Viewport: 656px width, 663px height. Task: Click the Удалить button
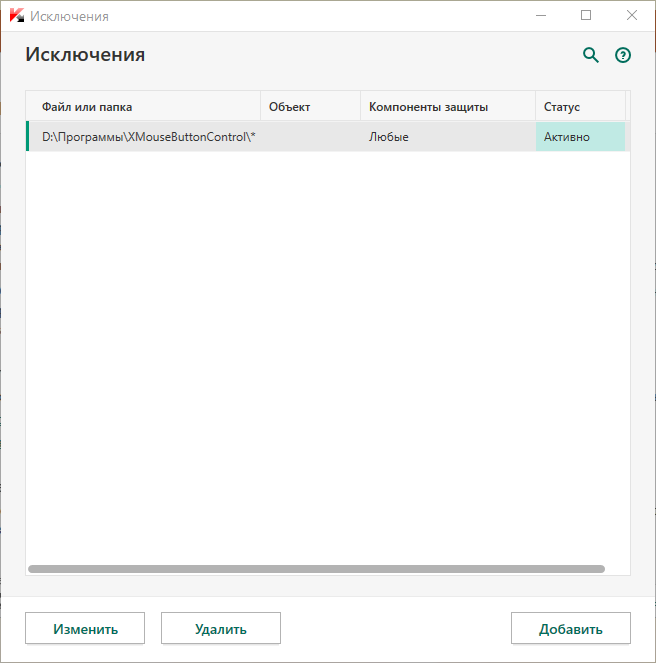tap(221, 628)
